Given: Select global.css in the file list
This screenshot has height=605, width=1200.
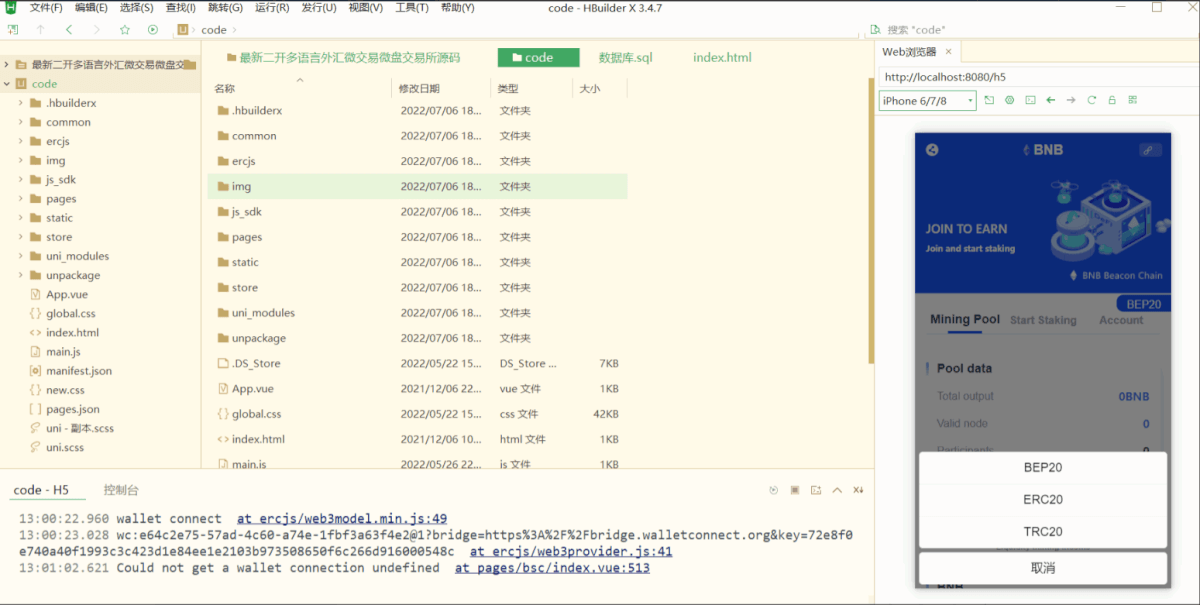Looking at the screenshot, I should (x=256, y=414).
